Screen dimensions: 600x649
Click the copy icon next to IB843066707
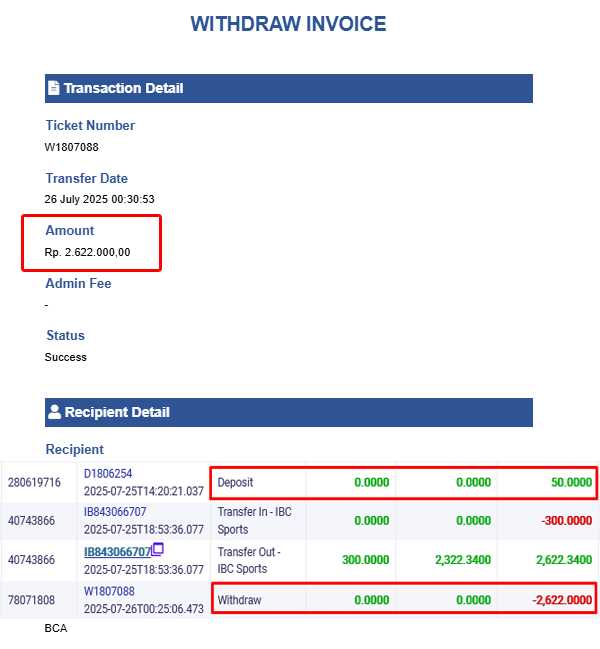(158, 549)
